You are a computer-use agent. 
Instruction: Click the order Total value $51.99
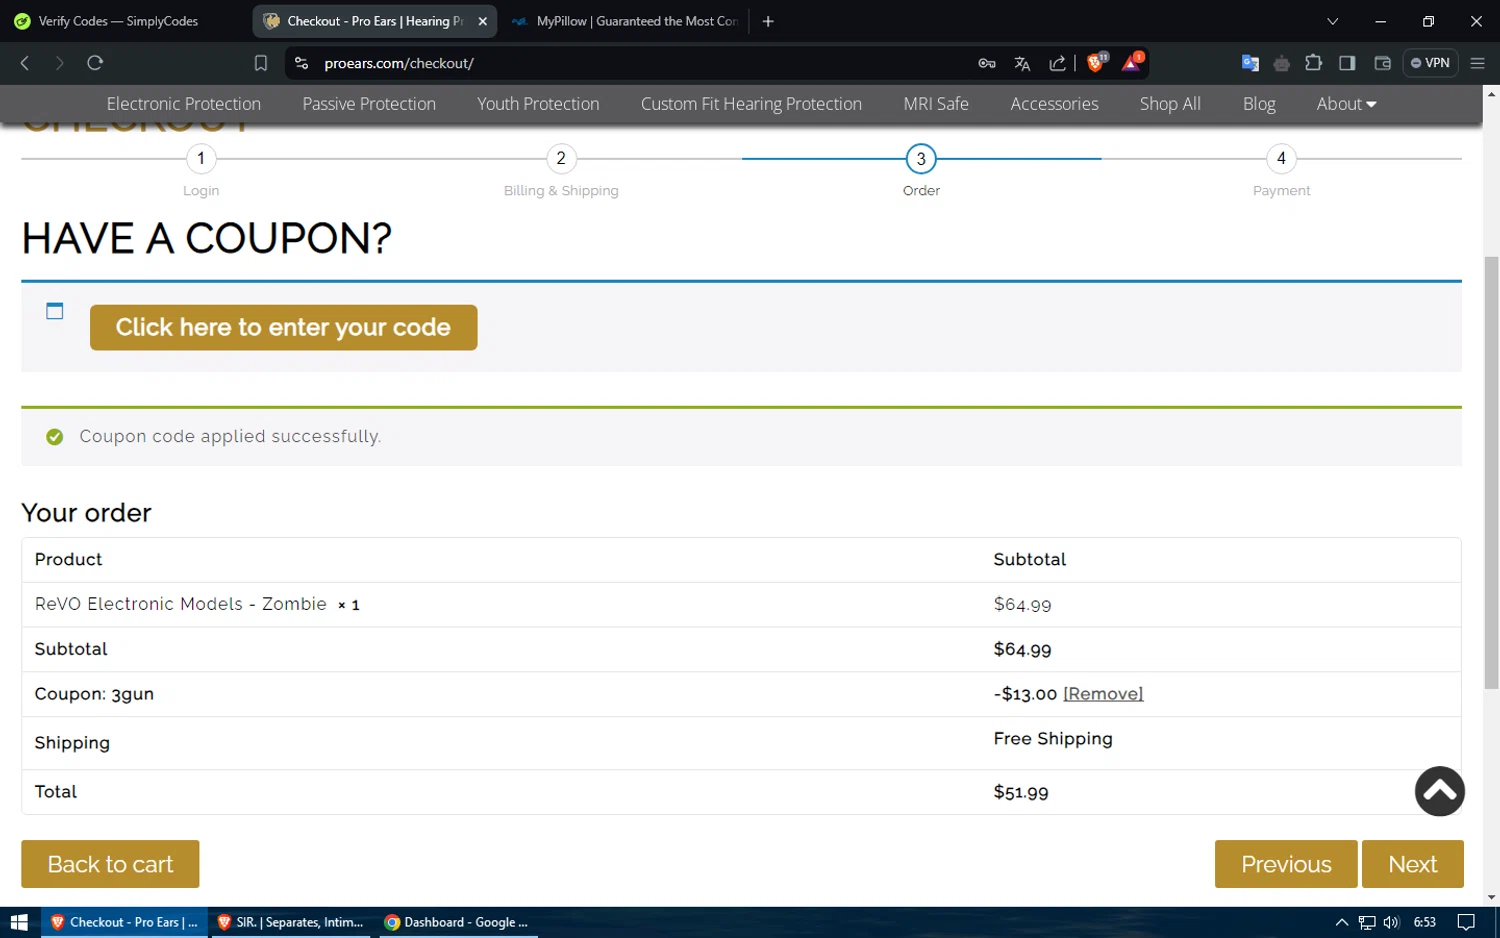[x=1021, y=792]
